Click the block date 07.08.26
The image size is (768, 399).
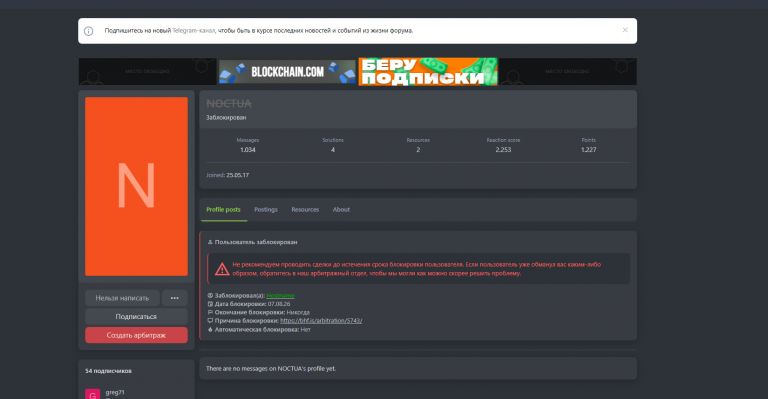tap(279, 304)
